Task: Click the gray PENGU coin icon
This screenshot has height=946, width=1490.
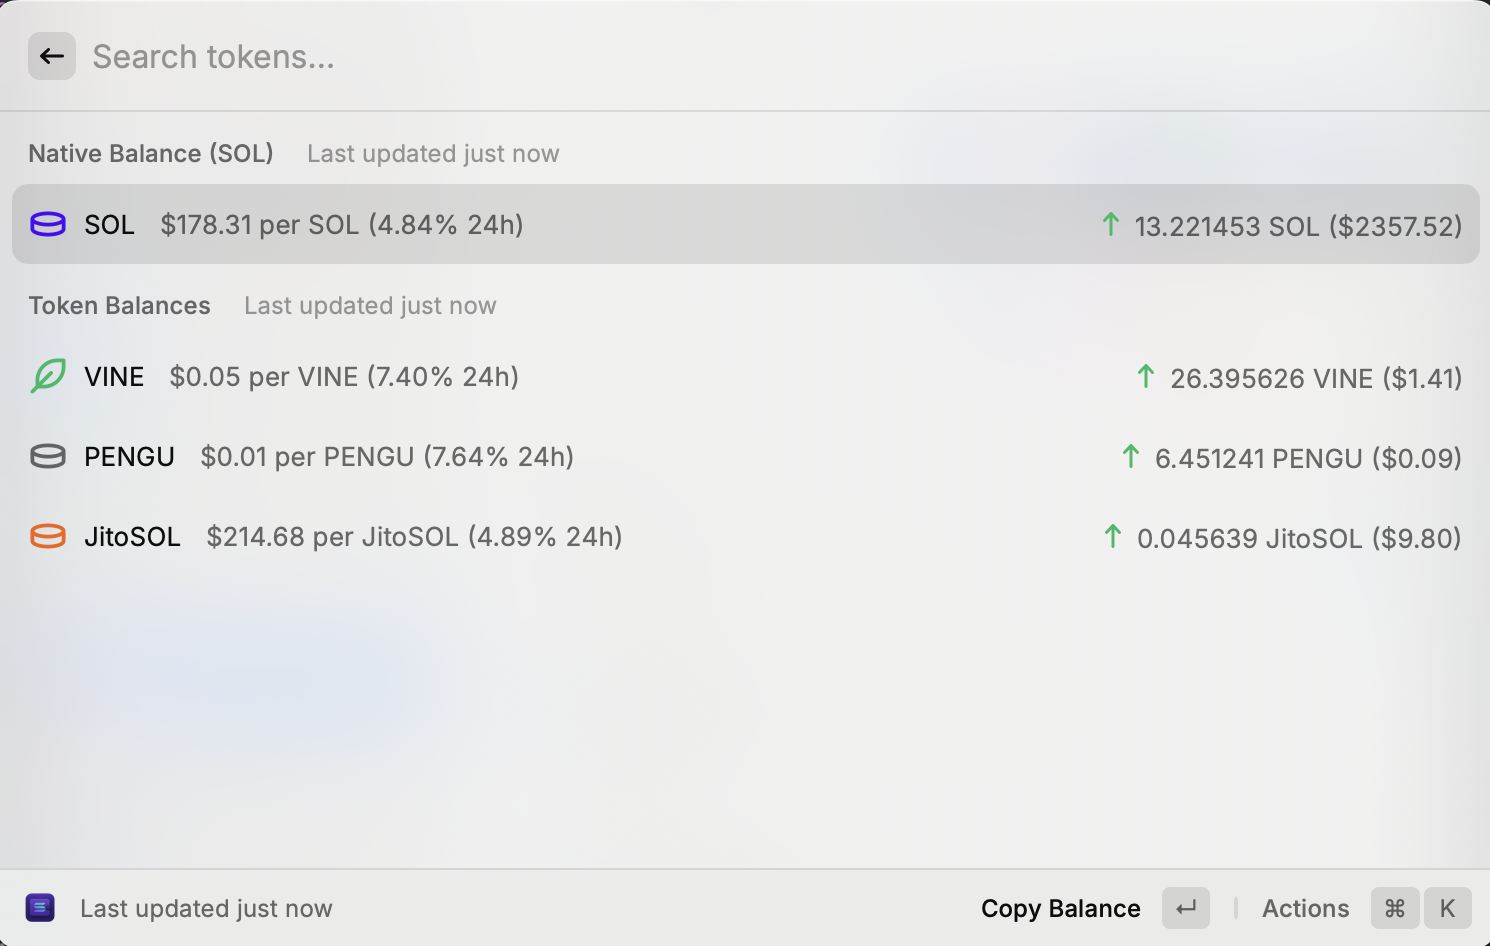Action: click(x=48, y=456)
